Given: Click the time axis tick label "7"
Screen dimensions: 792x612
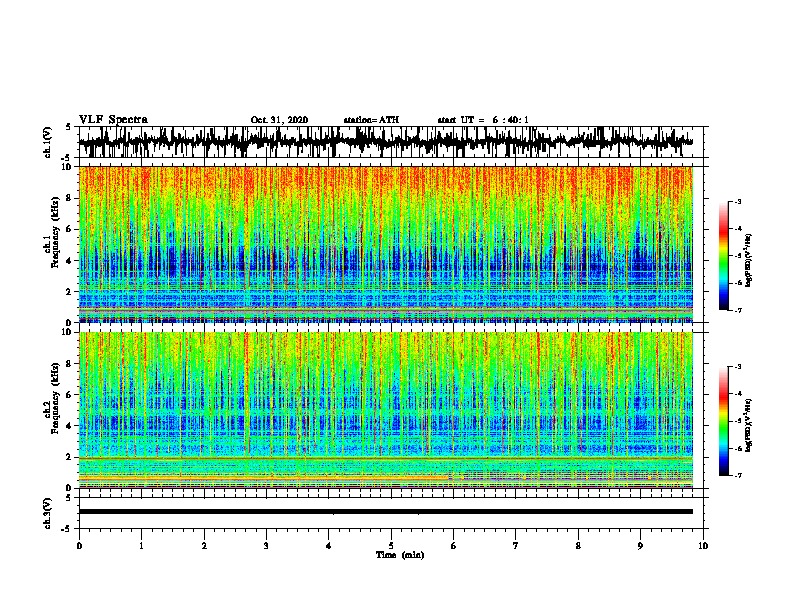Looking at the screenshot, I should pyautogui.click(x=516, y=546).
